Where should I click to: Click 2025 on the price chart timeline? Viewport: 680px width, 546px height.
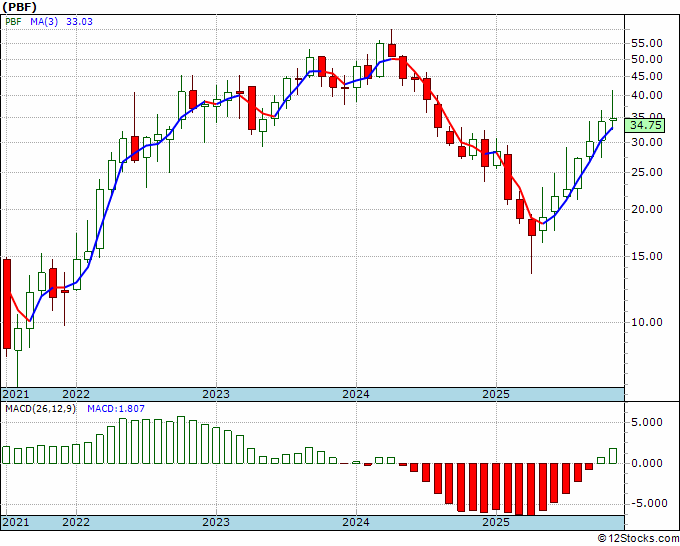tap(497, 394)
